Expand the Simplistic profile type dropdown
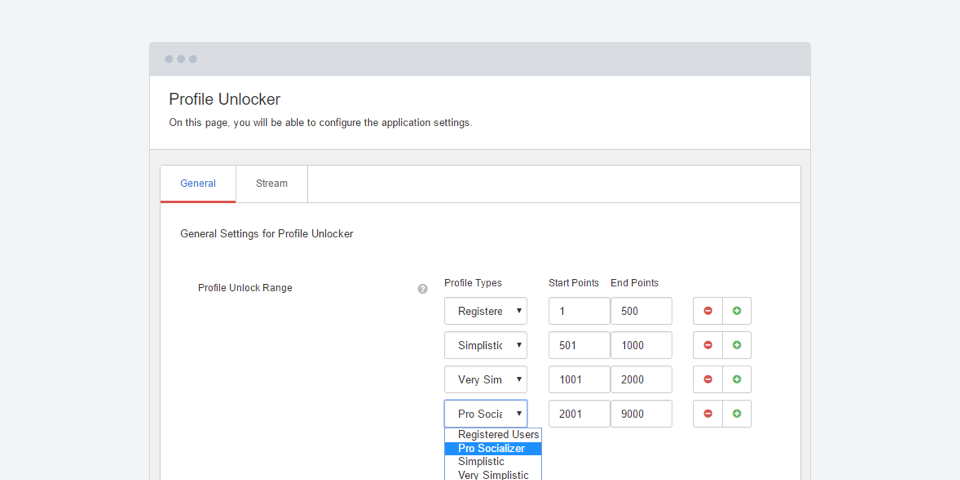Screen dimensions: 960x480 [485, 345]
